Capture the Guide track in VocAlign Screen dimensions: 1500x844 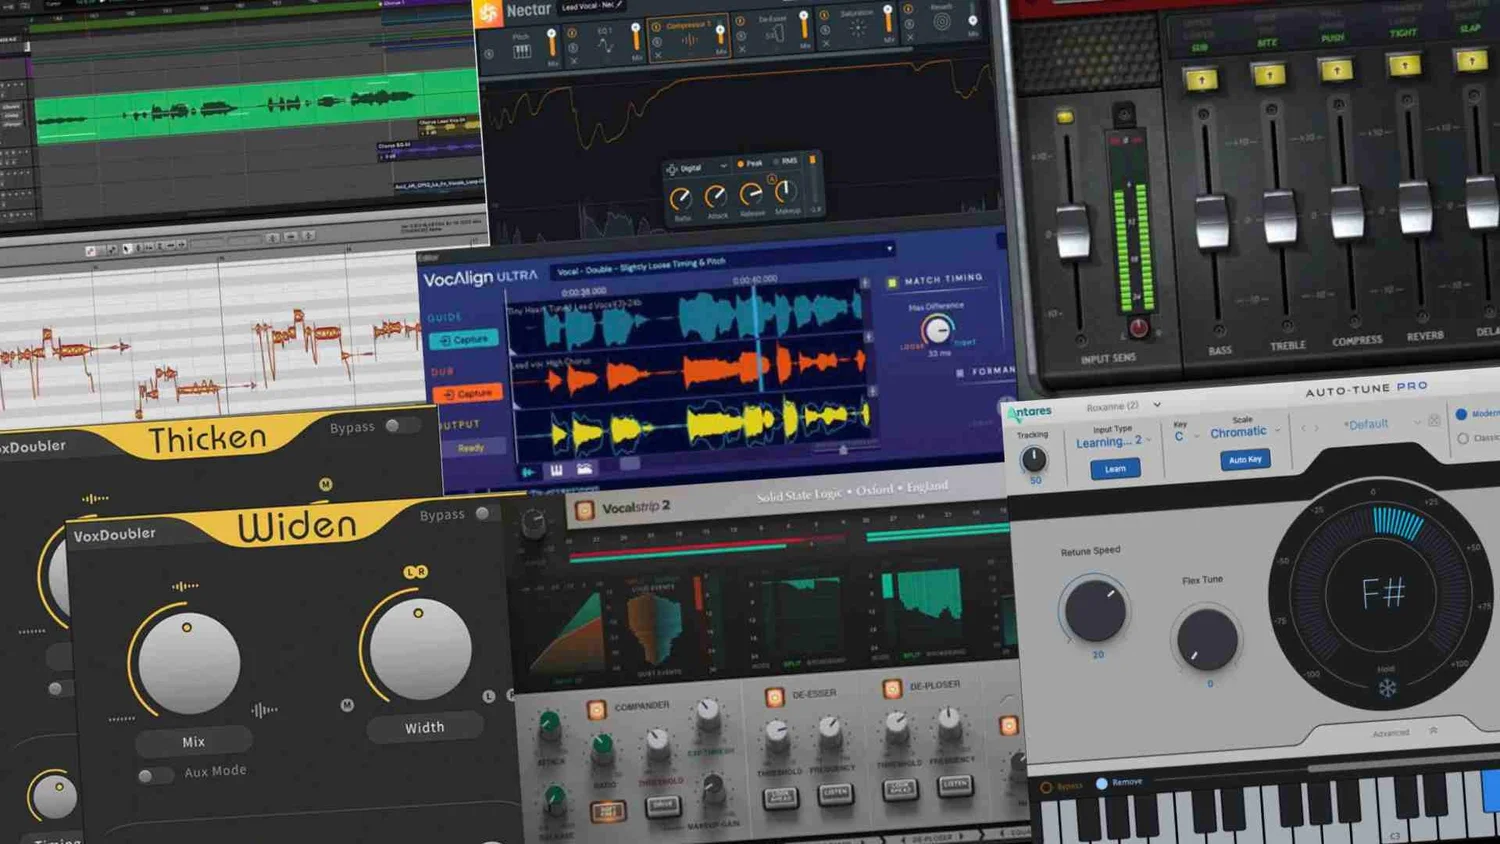coord(463,339)
